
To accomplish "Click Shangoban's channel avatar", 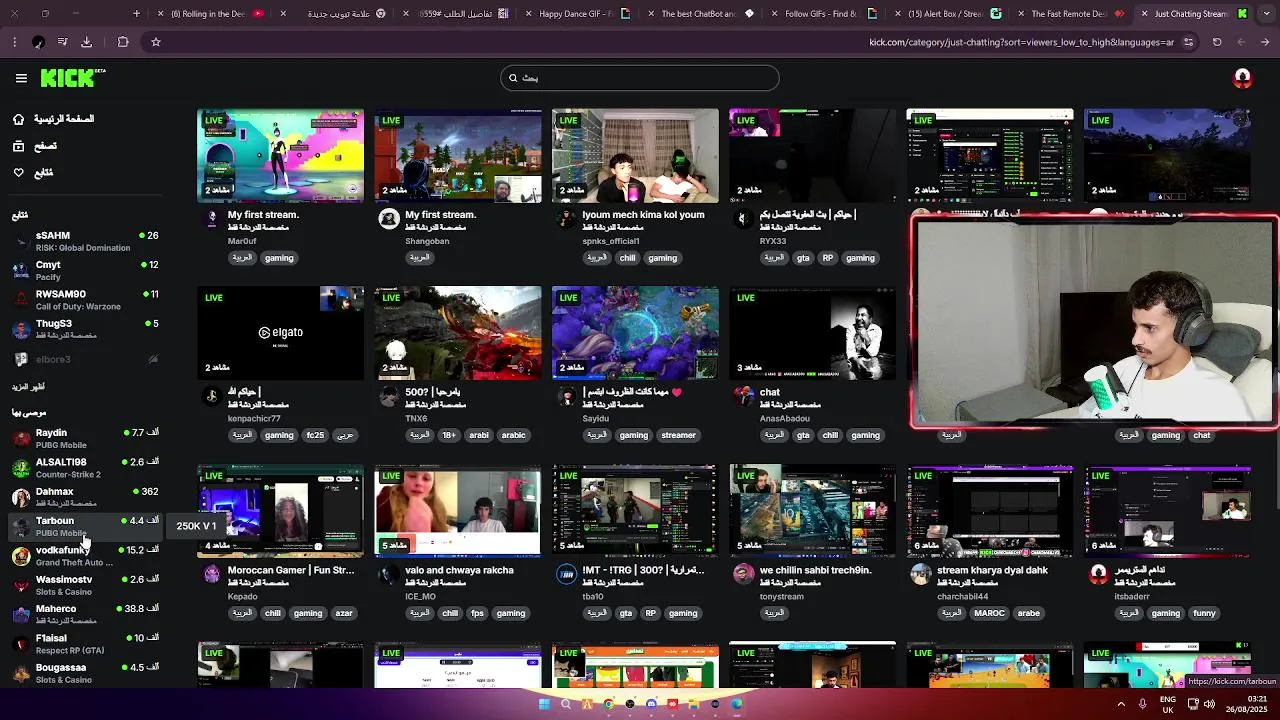I will pos(389,219).
